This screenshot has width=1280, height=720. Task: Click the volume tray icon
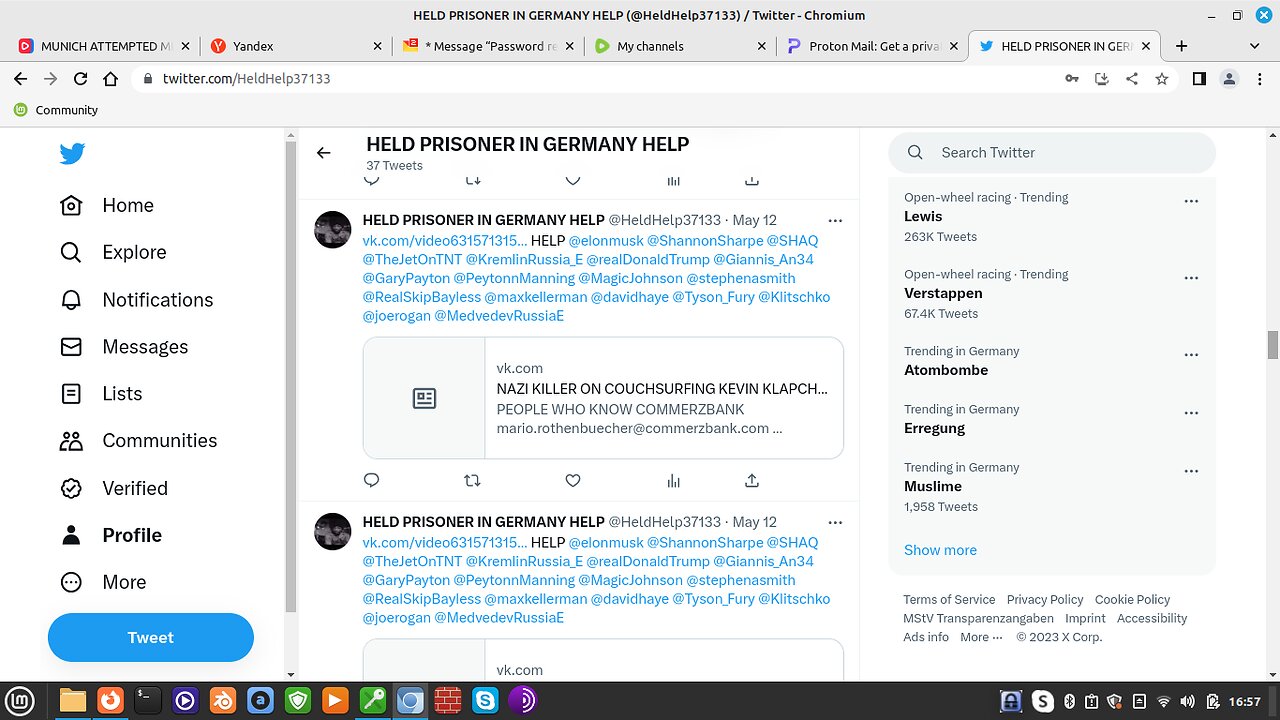pyautogui.click(x=1187, y=702)
